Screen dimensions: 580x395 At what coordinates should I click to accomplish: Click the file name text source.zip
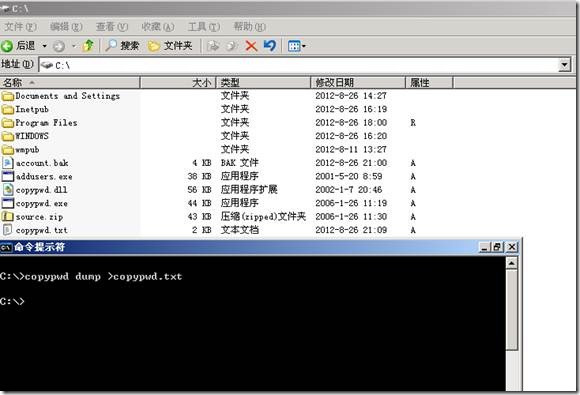coord(39,217)
